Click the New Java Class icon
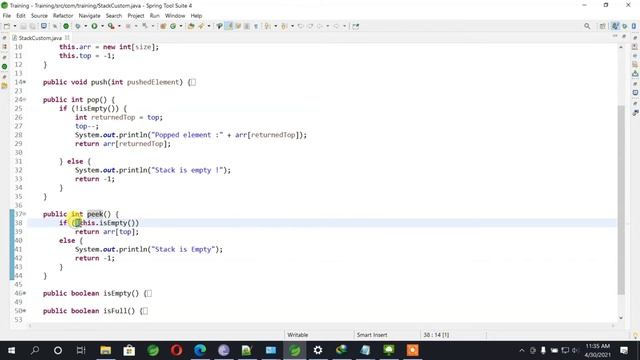Image resolution: width=640 pixels, height=360 pixels. tap(173, 26)
